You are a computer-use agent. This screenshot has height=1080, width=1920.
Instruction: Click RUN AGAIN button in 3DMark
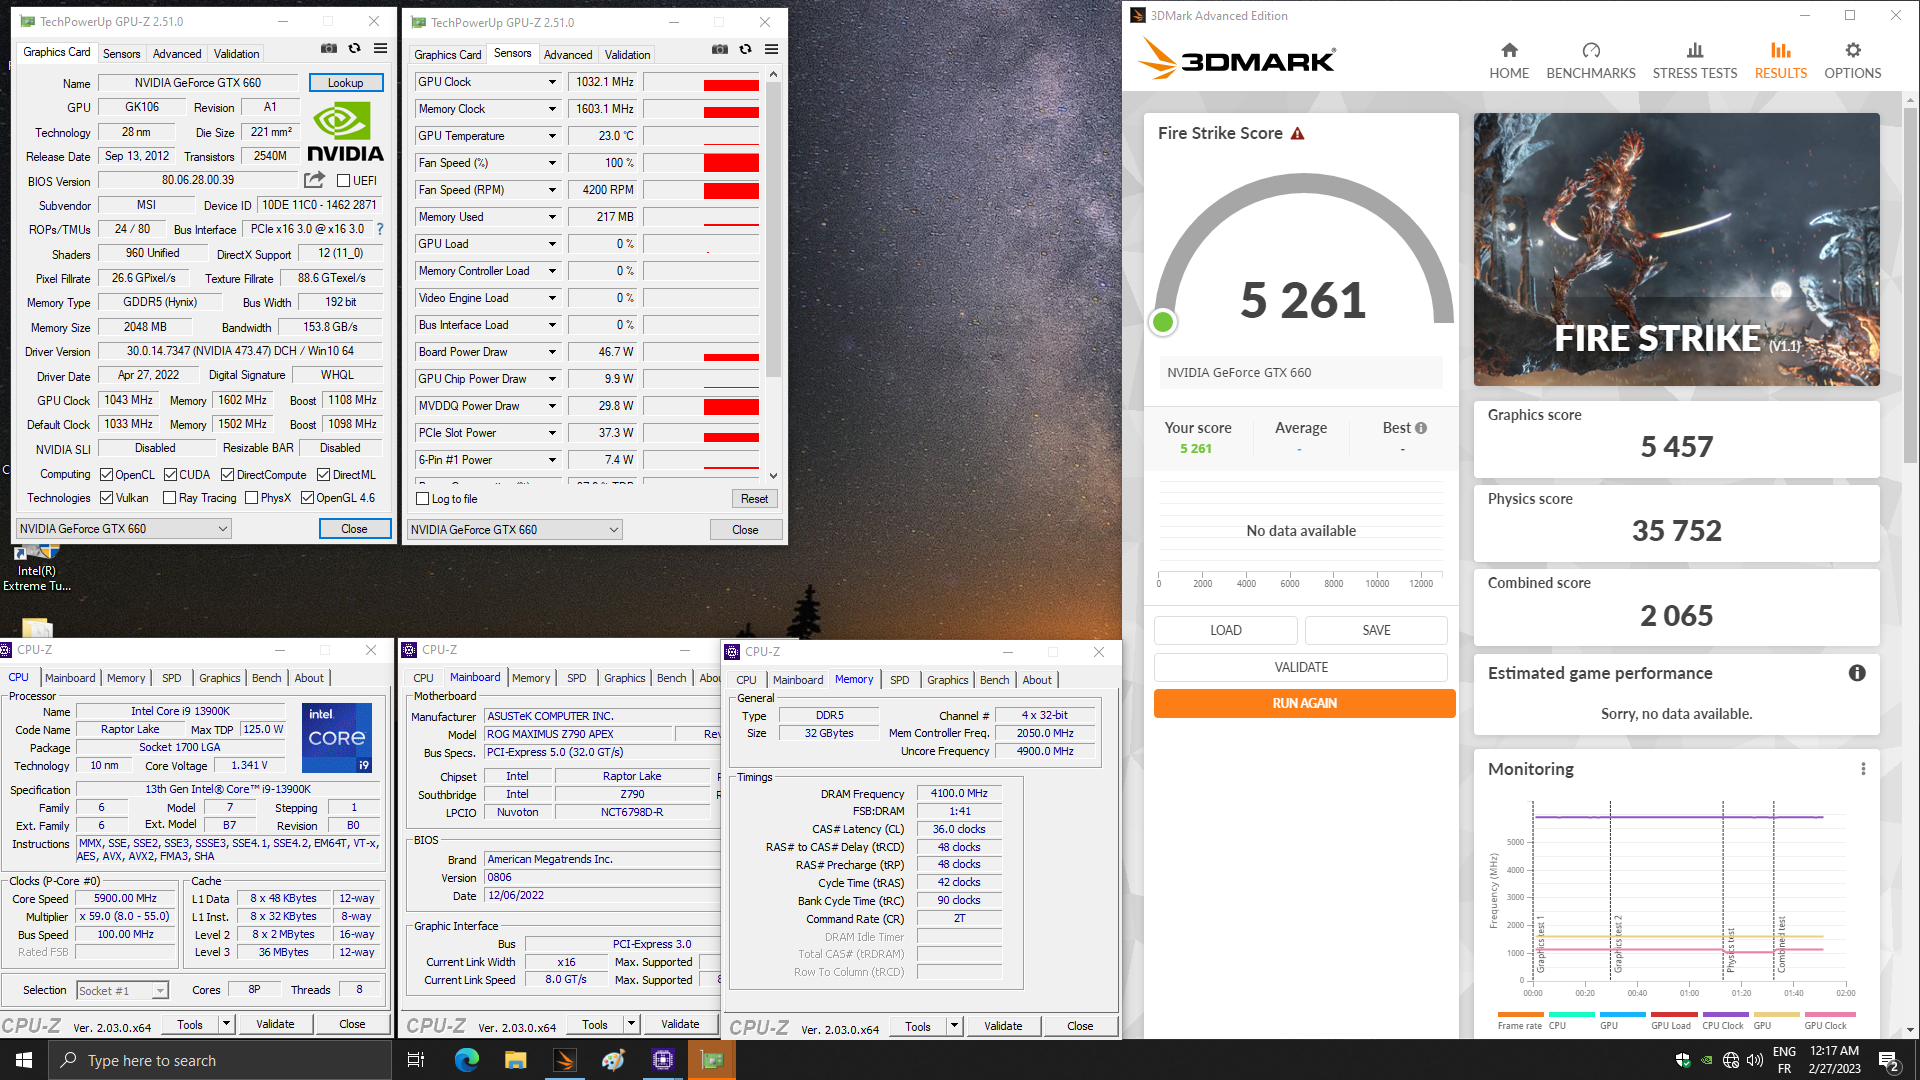pyautogui.click(x=1304, y=703)
